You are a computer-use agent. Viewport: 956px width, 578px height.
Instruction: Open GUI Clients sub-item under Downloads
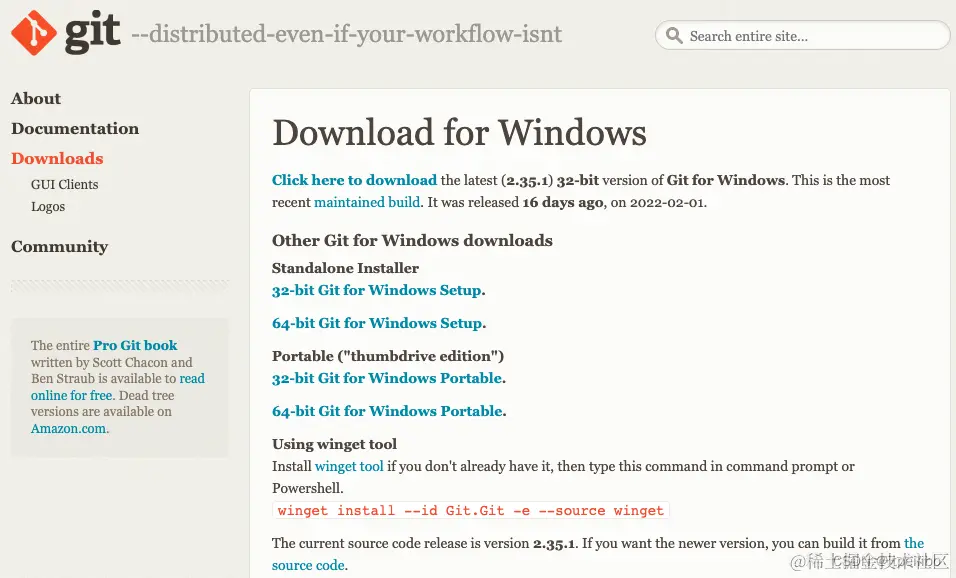pyautogui.click(x=65, y=184)
